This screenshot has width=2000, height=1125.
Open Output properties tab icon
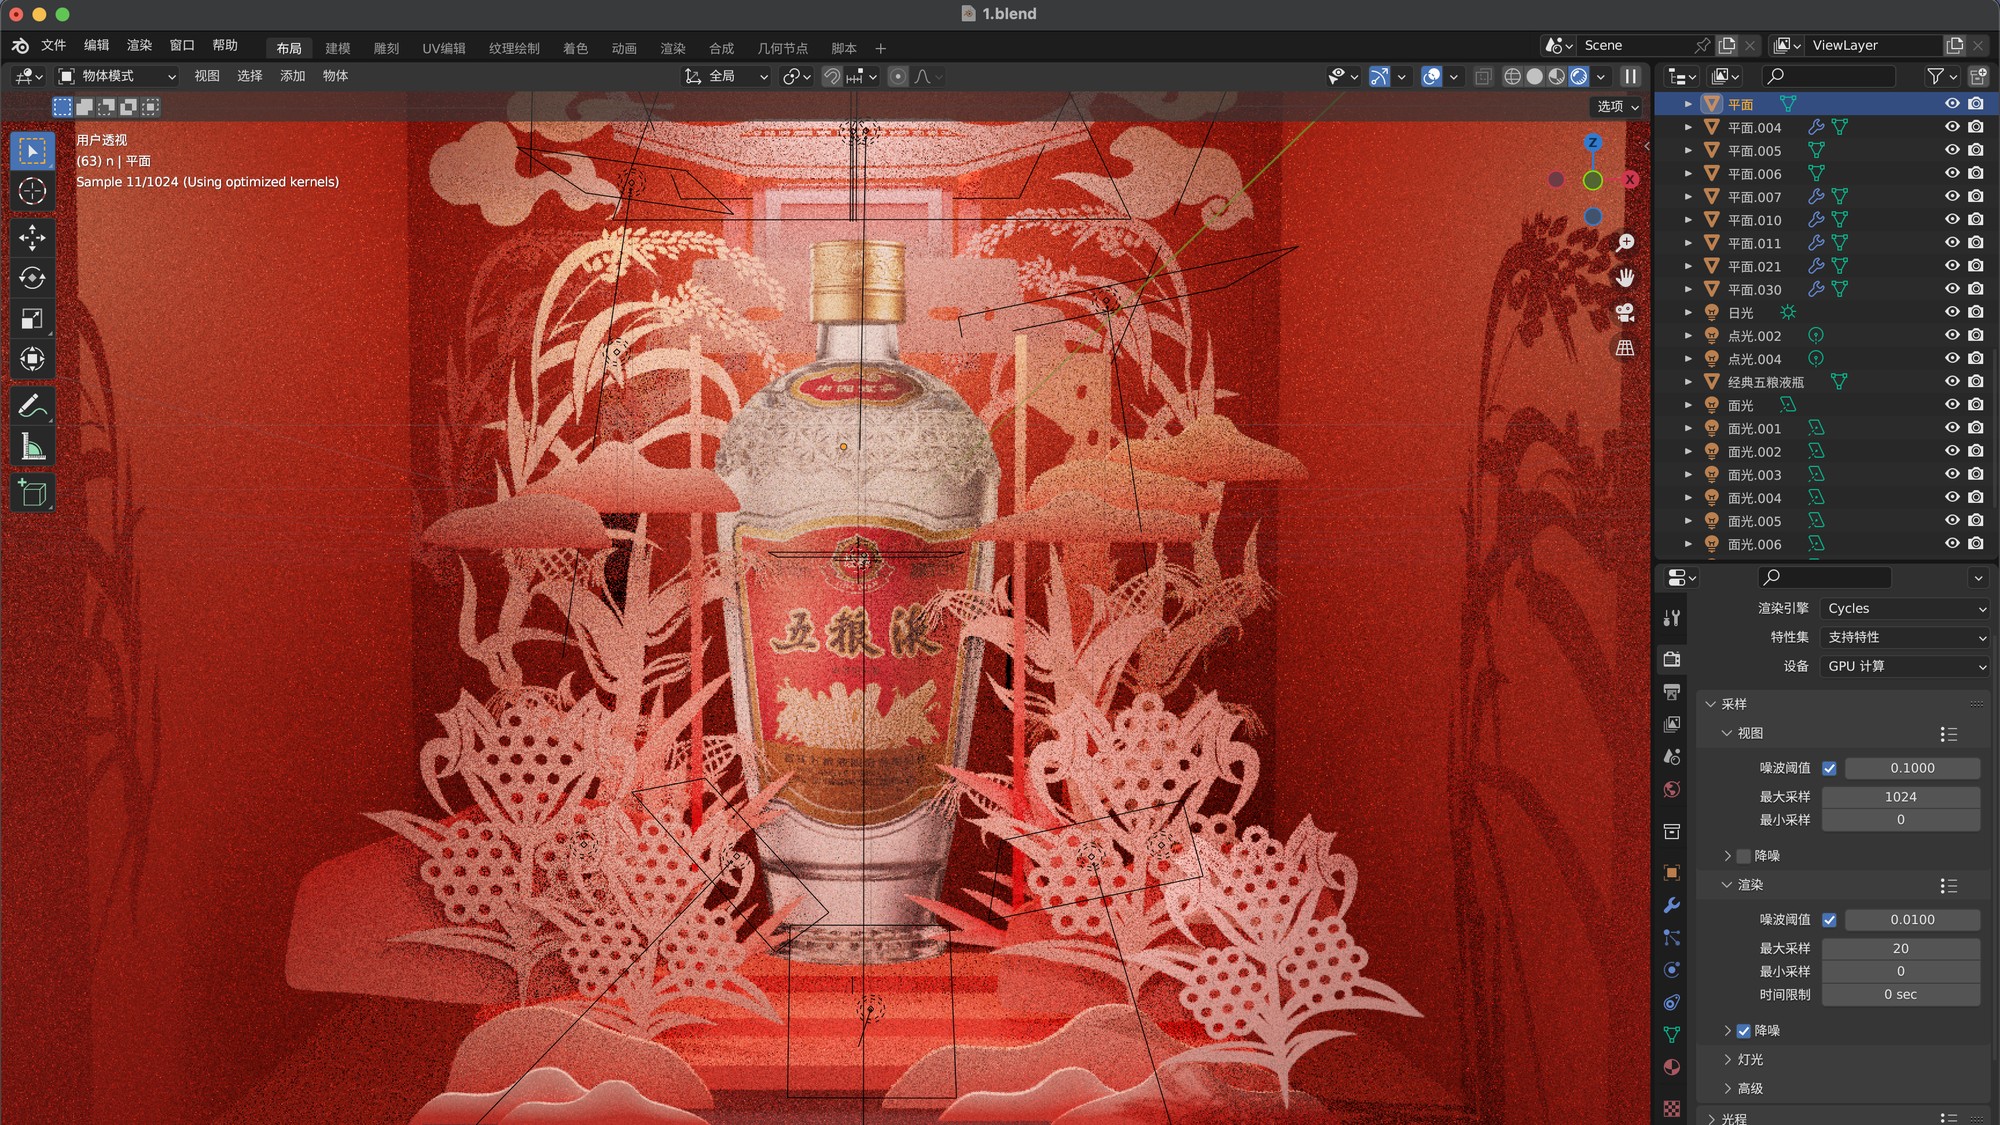1672,691
